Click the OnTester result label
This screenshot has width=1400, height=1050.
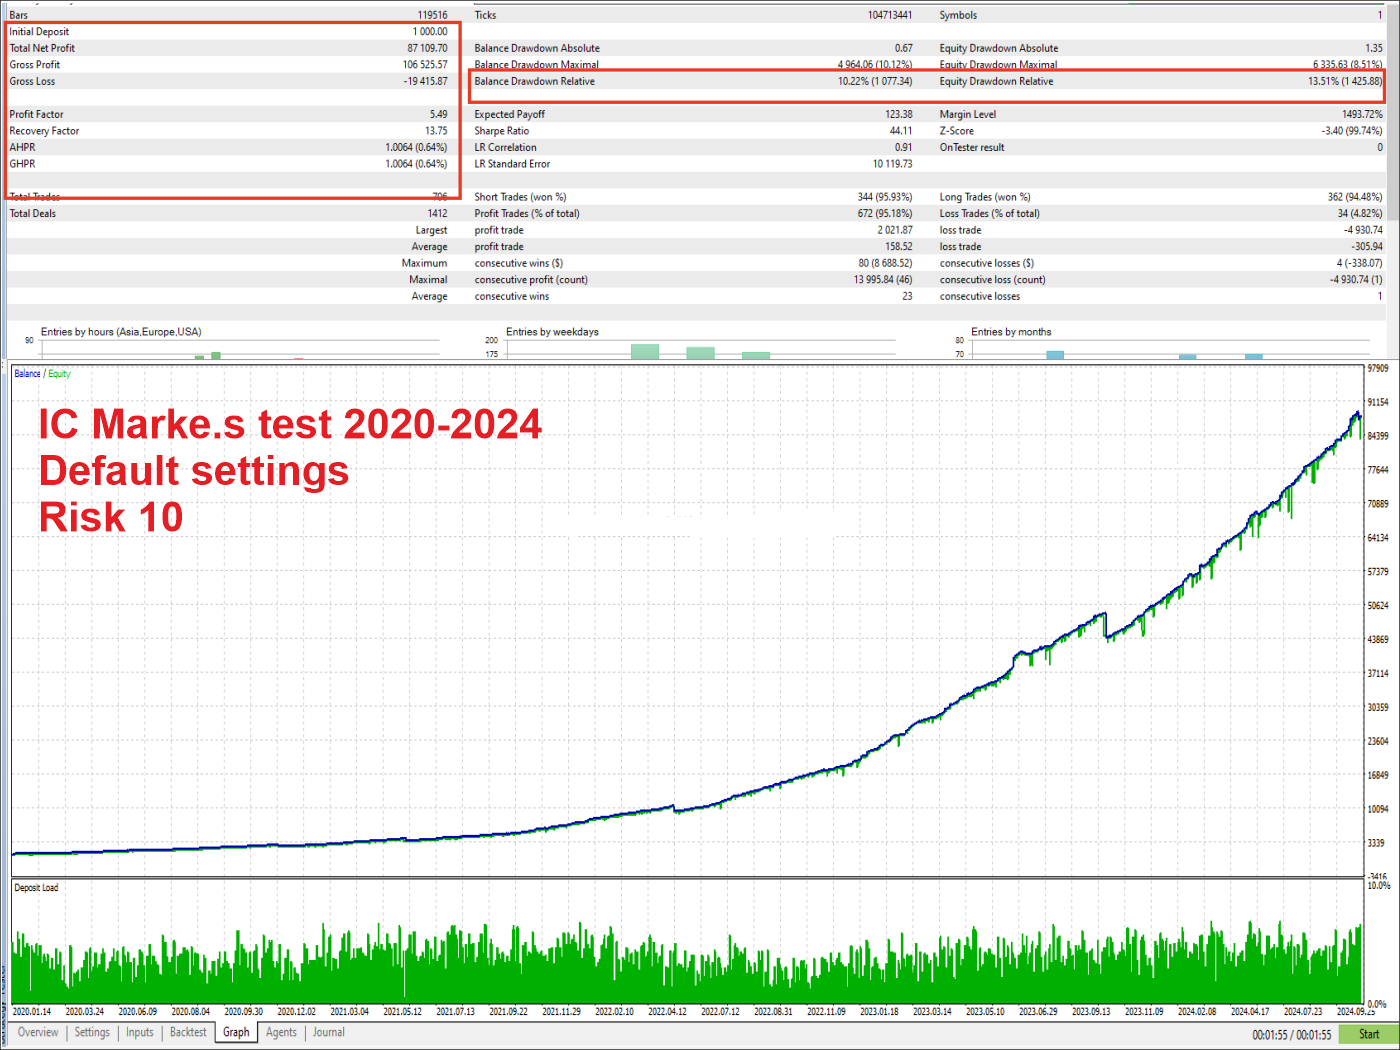point(972,147)
